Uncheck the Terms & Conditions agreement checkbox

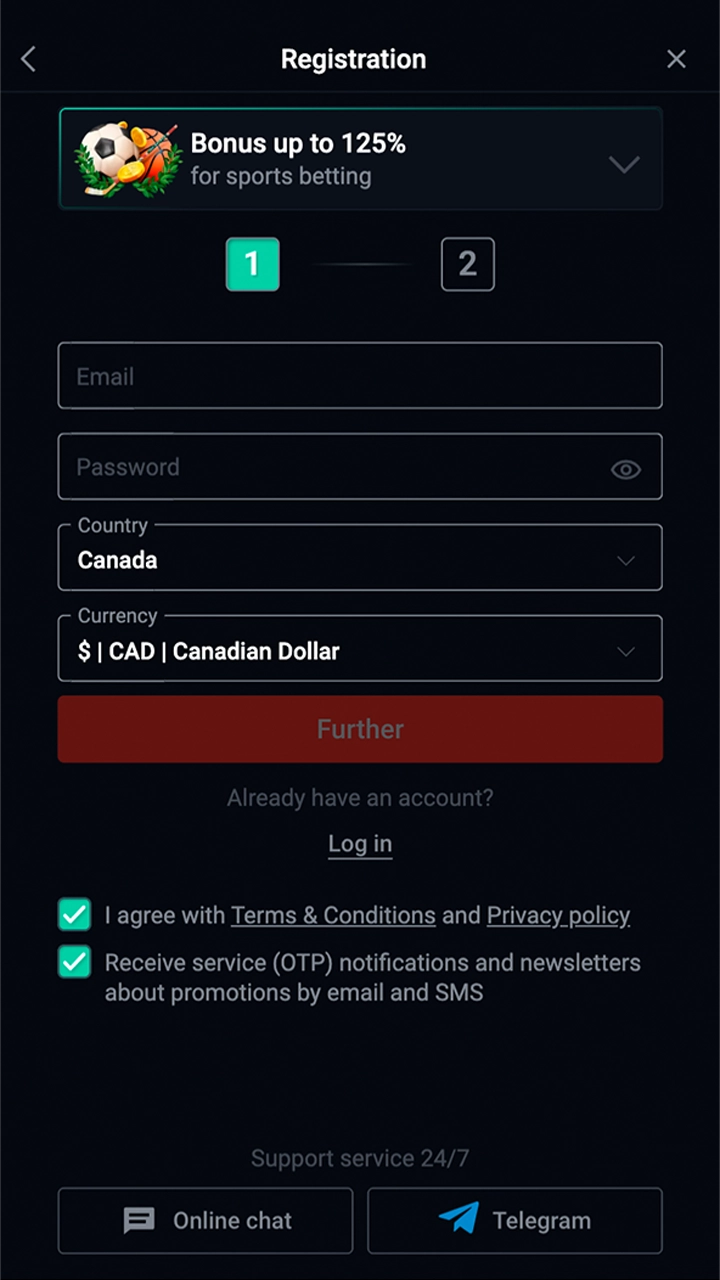click(x=75, y=914)
